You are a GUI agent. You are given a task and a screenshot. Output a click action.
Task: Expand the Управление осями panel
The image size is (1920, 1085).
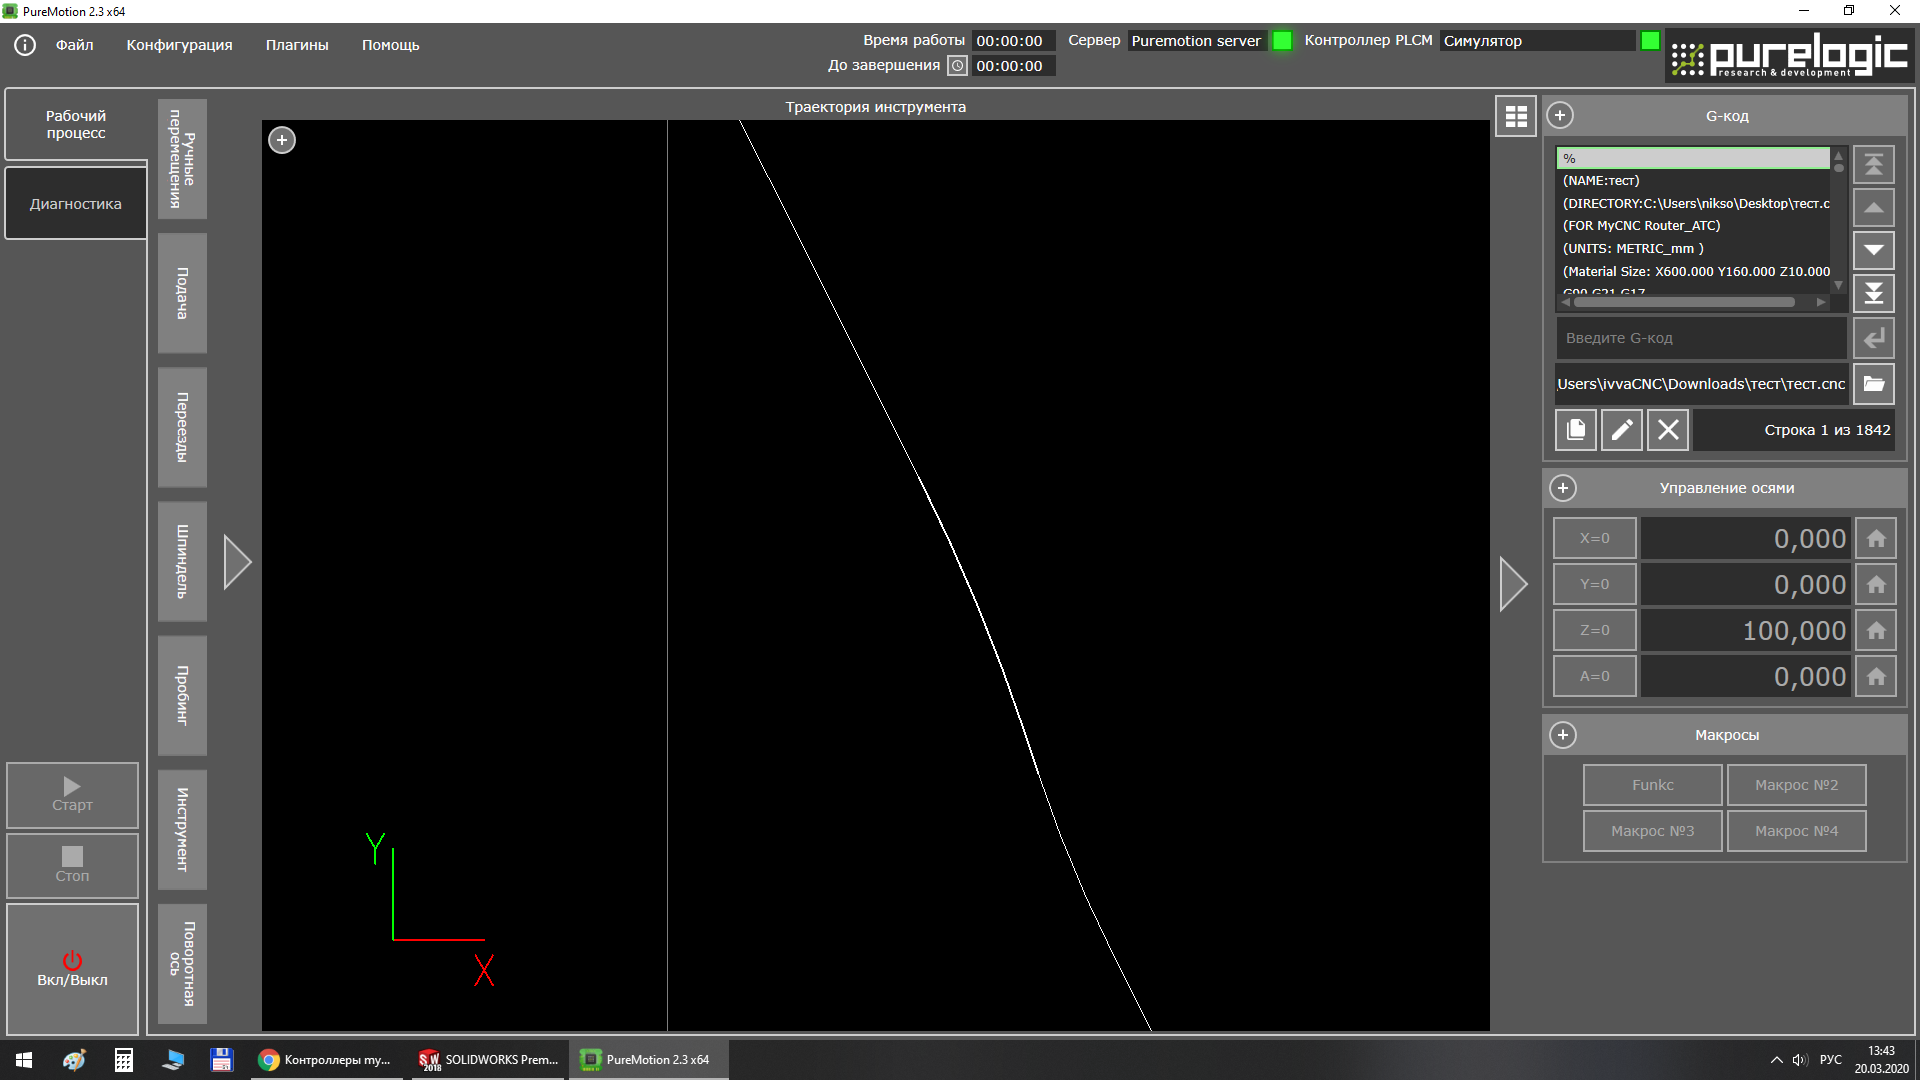1562,488
